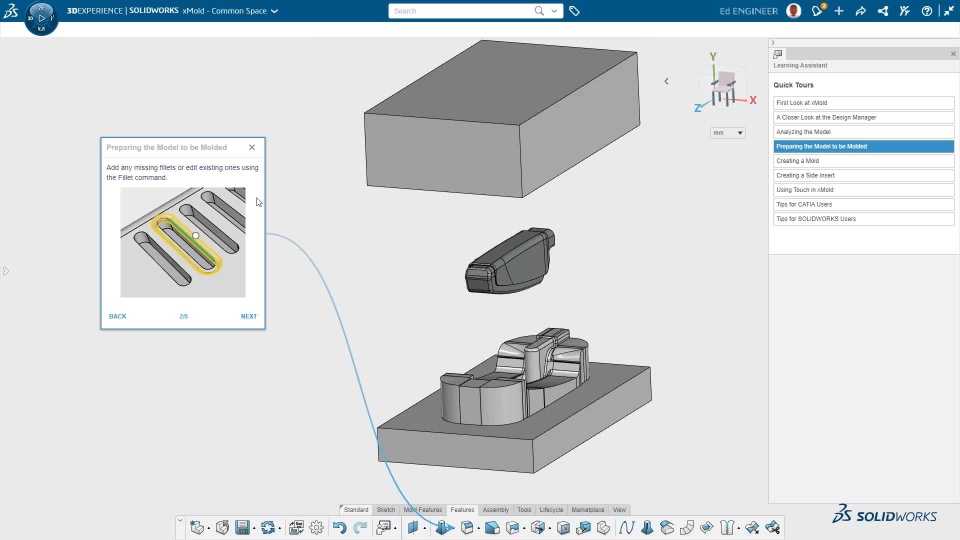Click the plus add icon in top bar
Viewport: 960px width, 540px height.
839,11
